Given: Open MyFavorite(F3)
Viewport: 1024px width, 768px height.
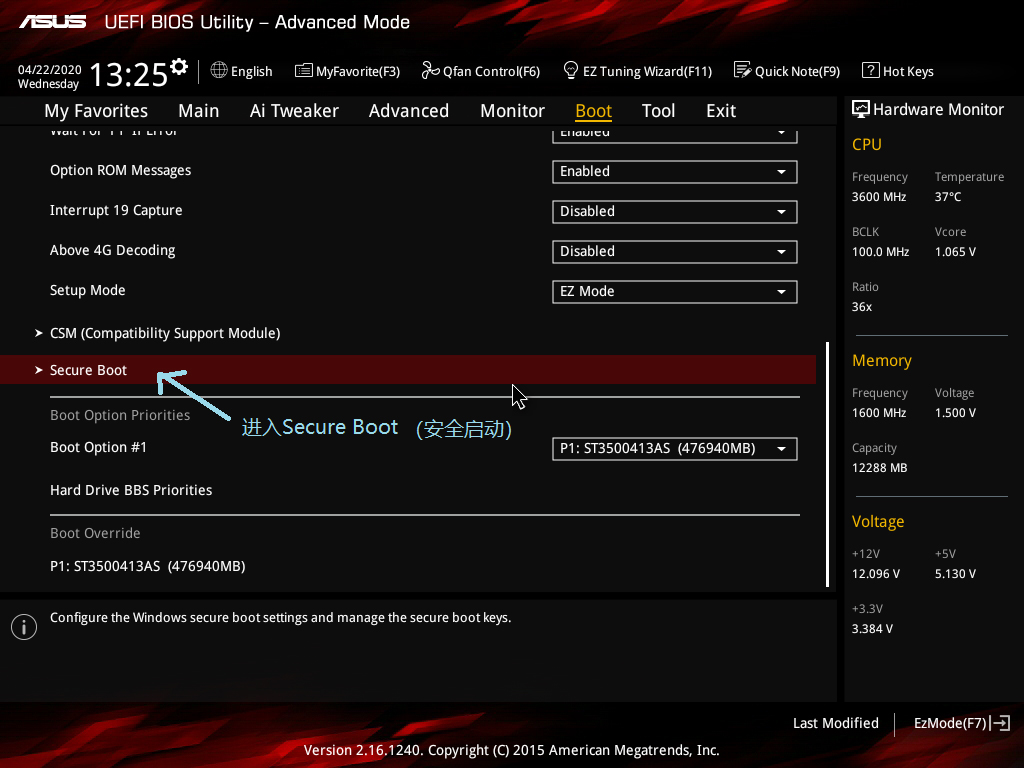Looking at the screenshot, I should click(358, 71).
